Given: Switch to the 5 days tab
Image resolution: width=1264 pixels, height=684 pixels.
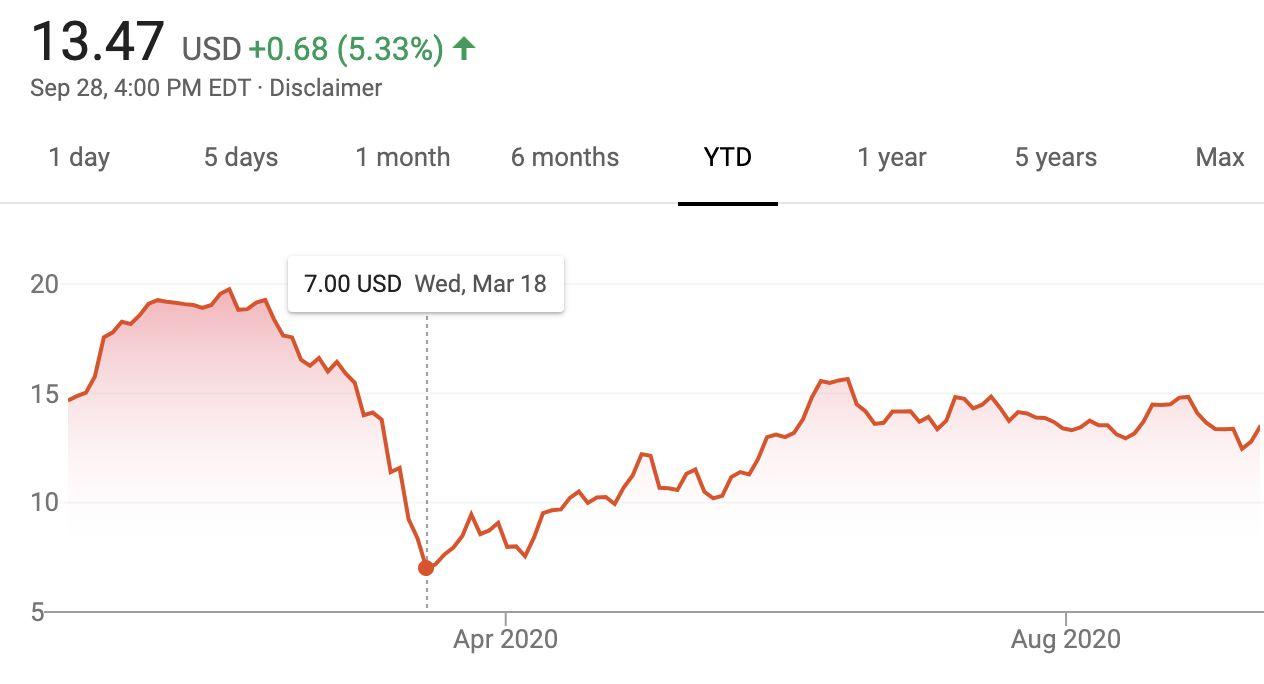Looking at the screenshot, I should click(x=241, y=157).
